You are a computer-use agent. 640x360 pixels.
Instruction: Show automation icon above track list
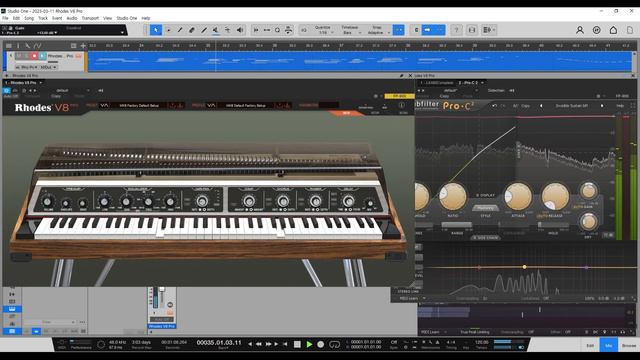coord(37,46)
